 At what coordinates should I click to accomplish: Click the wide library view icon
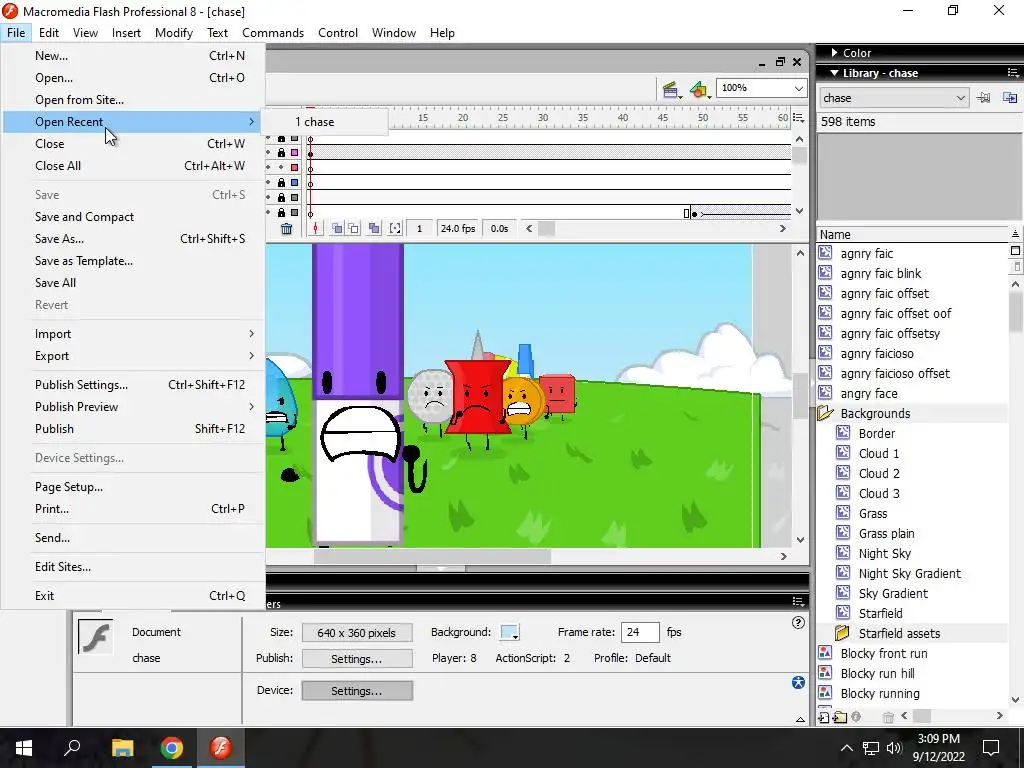click(x=1015, y=251)
